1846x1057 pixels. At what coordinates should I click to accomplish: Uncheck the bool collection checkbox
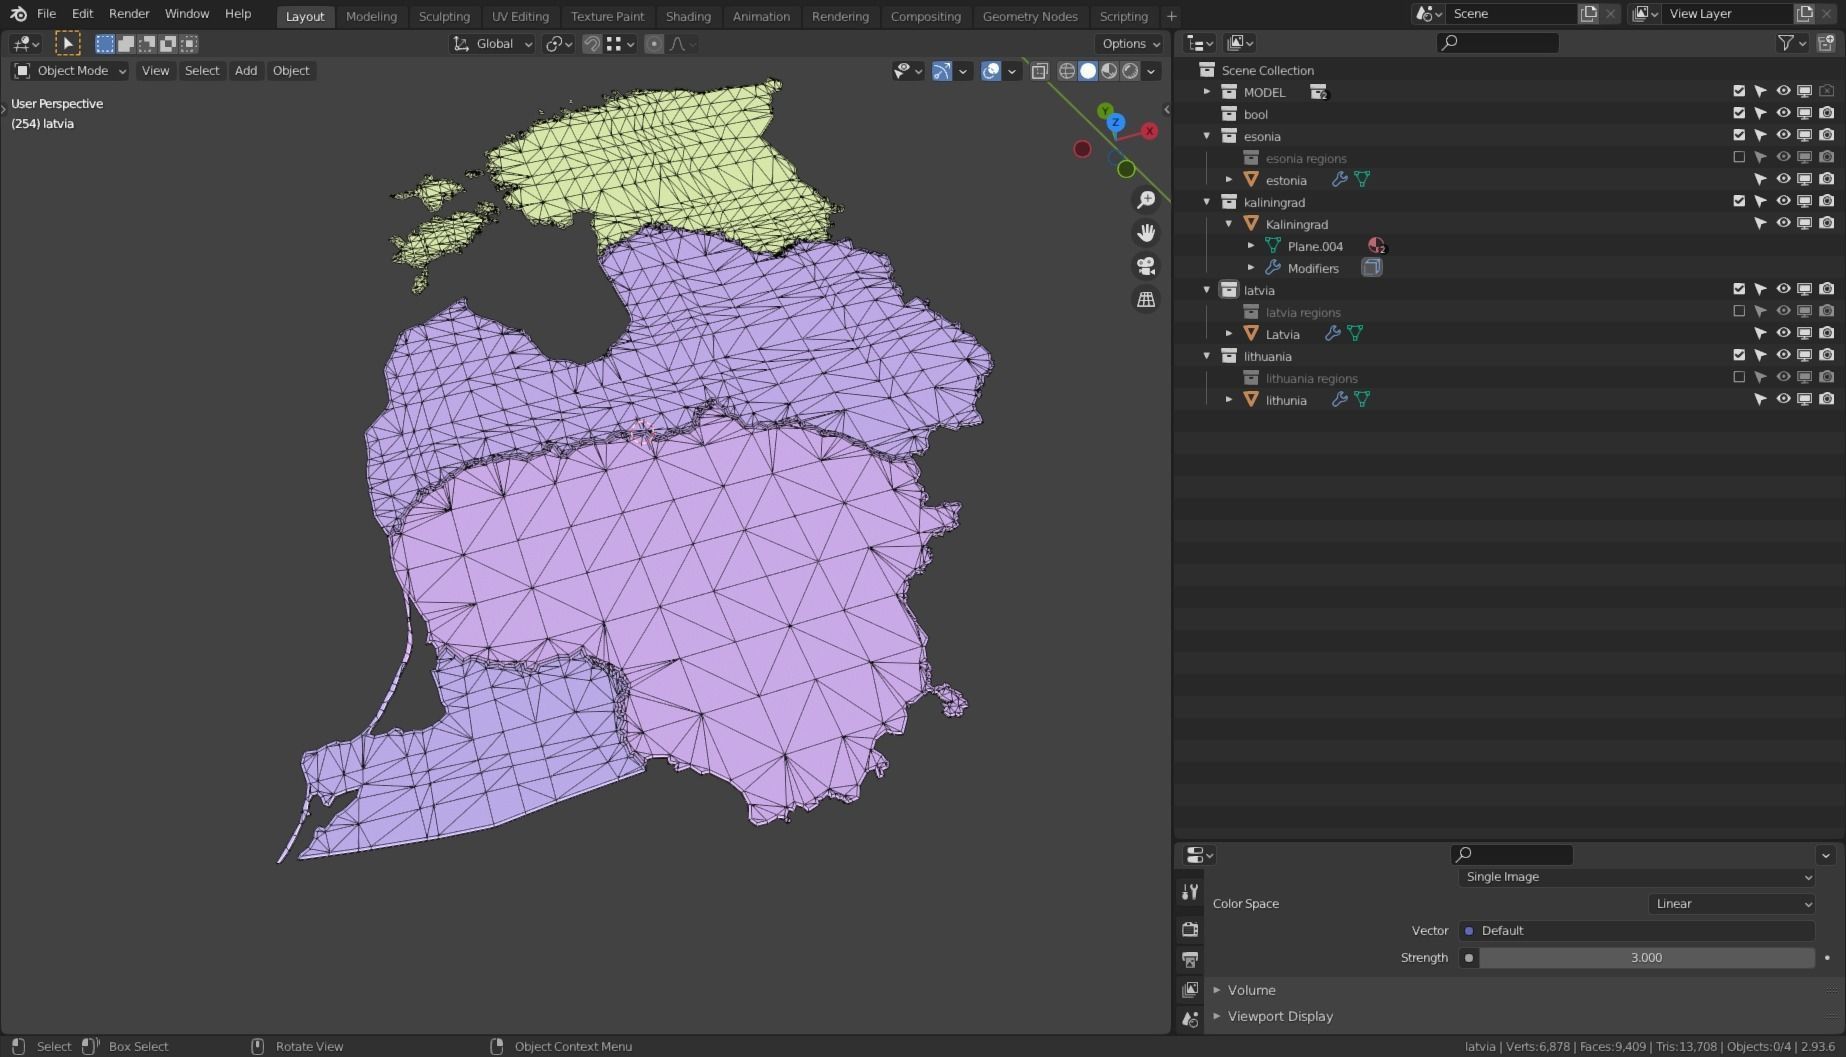click(1739, 114)
